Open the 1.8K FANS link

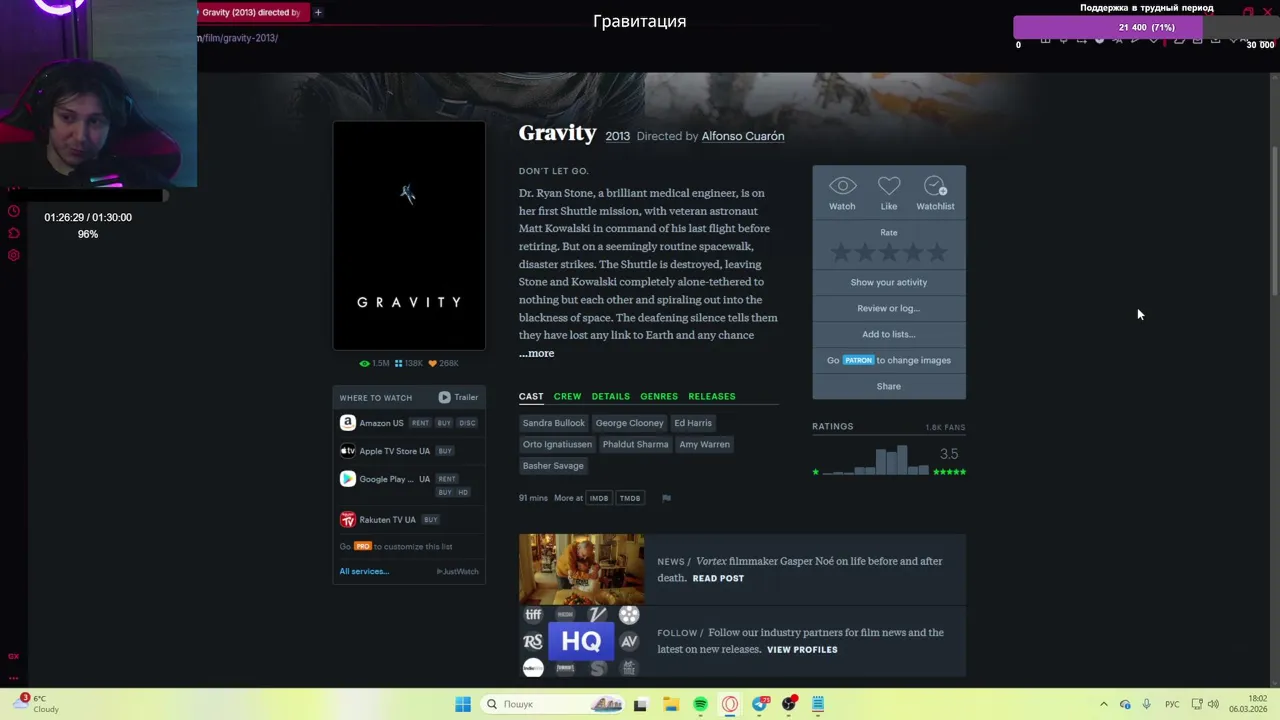[945, 427]
